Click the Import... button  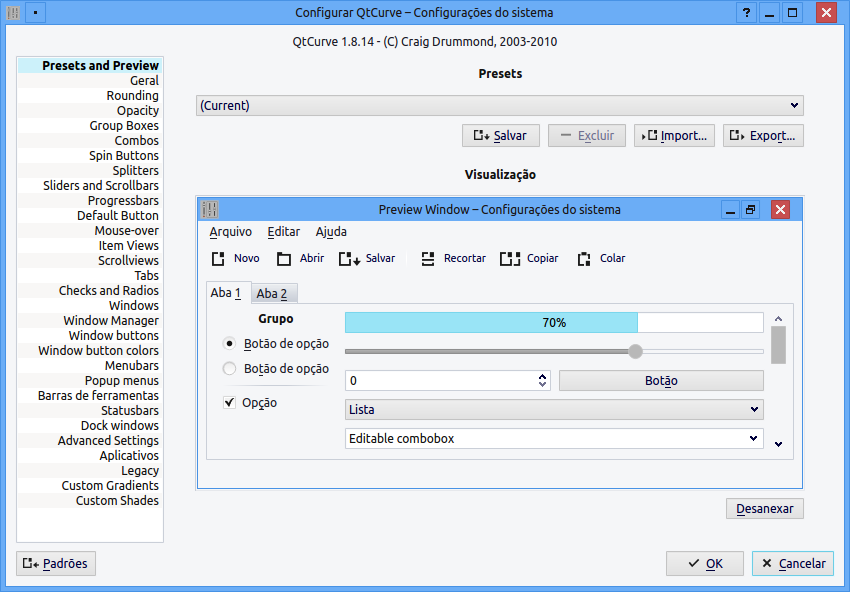click(674, 136)
